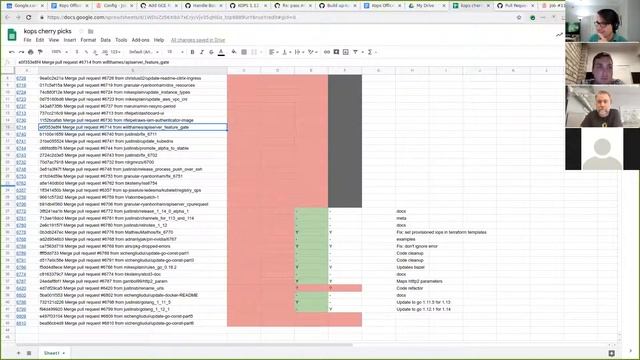Viewport: 640px width, 360px height.
Task: Click the Redo icon in the toolbar
Action: [21, 52]
